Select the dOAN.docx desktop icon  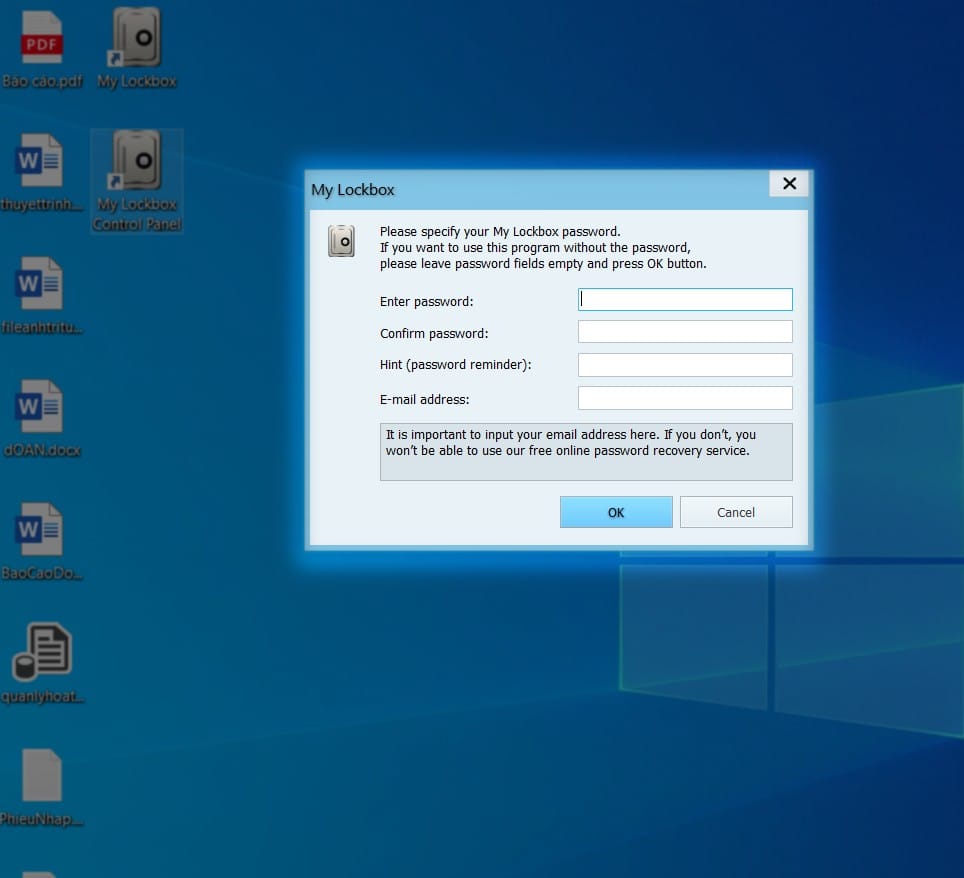point(41,418)
